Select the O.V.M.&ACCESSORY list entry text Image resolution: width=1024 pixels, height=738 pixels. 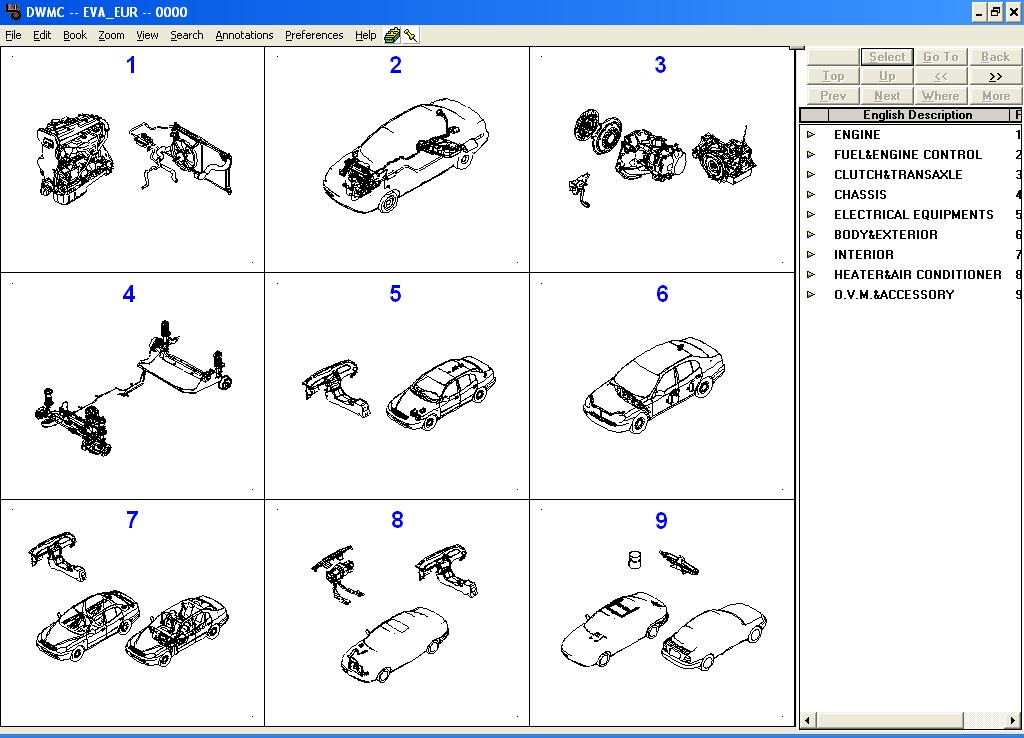point(893,295)
